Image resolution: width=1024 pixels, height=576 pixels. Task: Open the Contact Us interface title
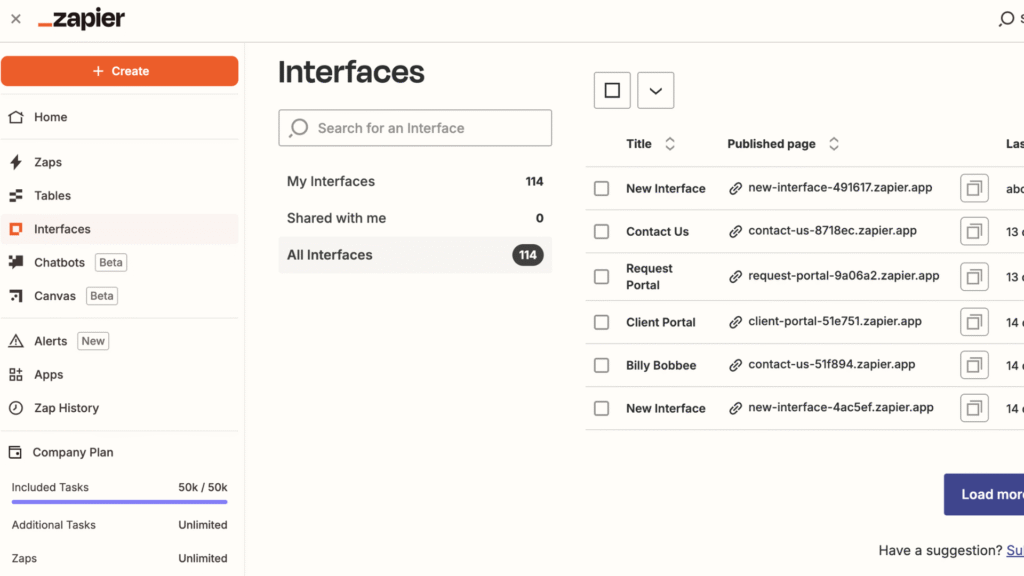(657, 232)
